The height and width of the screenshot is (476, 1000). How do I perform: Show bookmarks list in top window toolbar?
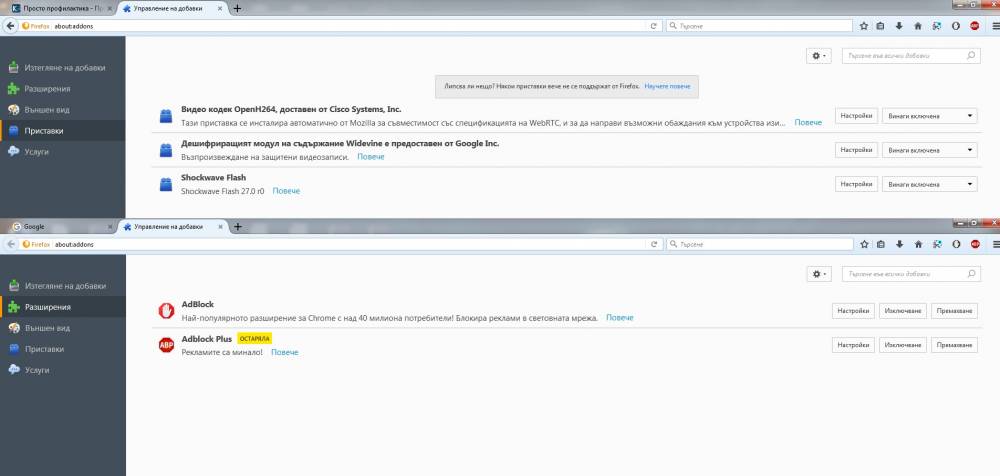881,26
